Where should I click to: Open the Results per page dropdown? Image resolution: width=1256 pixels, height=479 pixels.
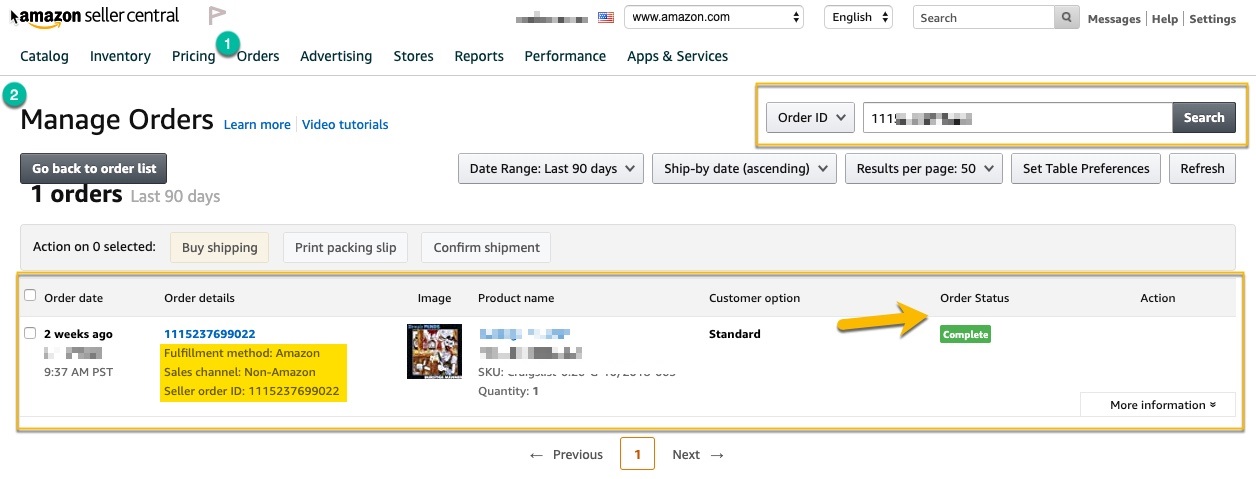pos(925,168)
